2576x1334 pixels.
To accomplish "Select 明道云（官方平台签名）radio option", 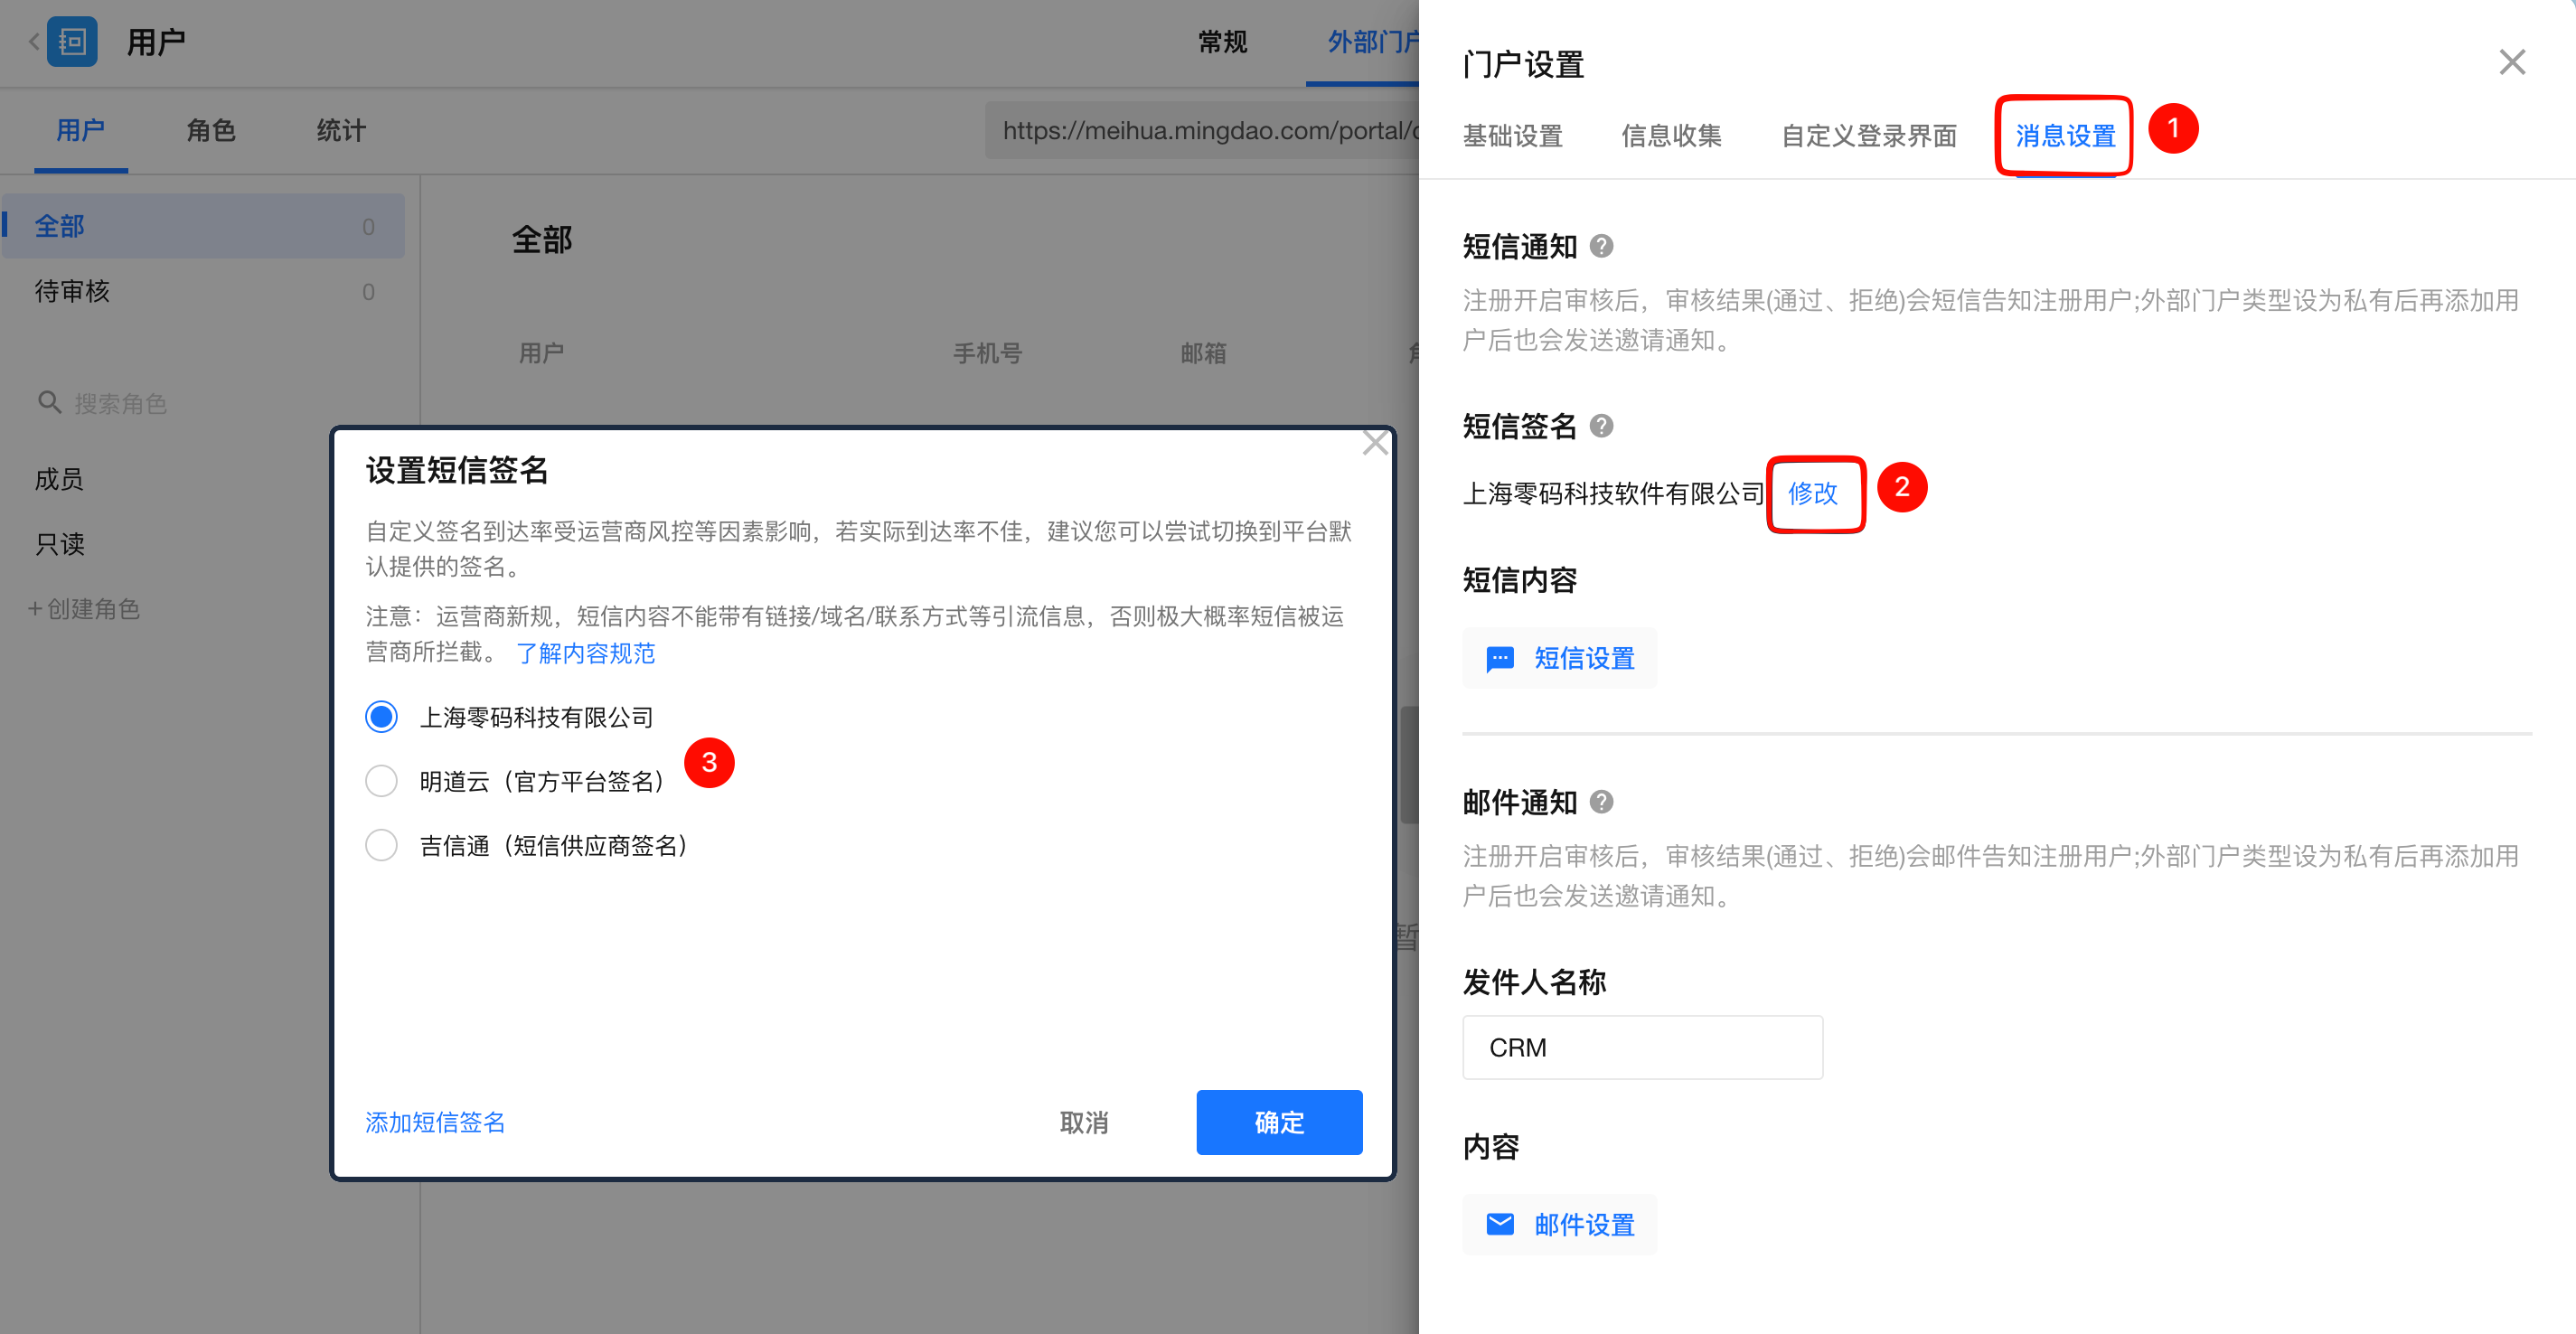I will [x=381, y=781].
